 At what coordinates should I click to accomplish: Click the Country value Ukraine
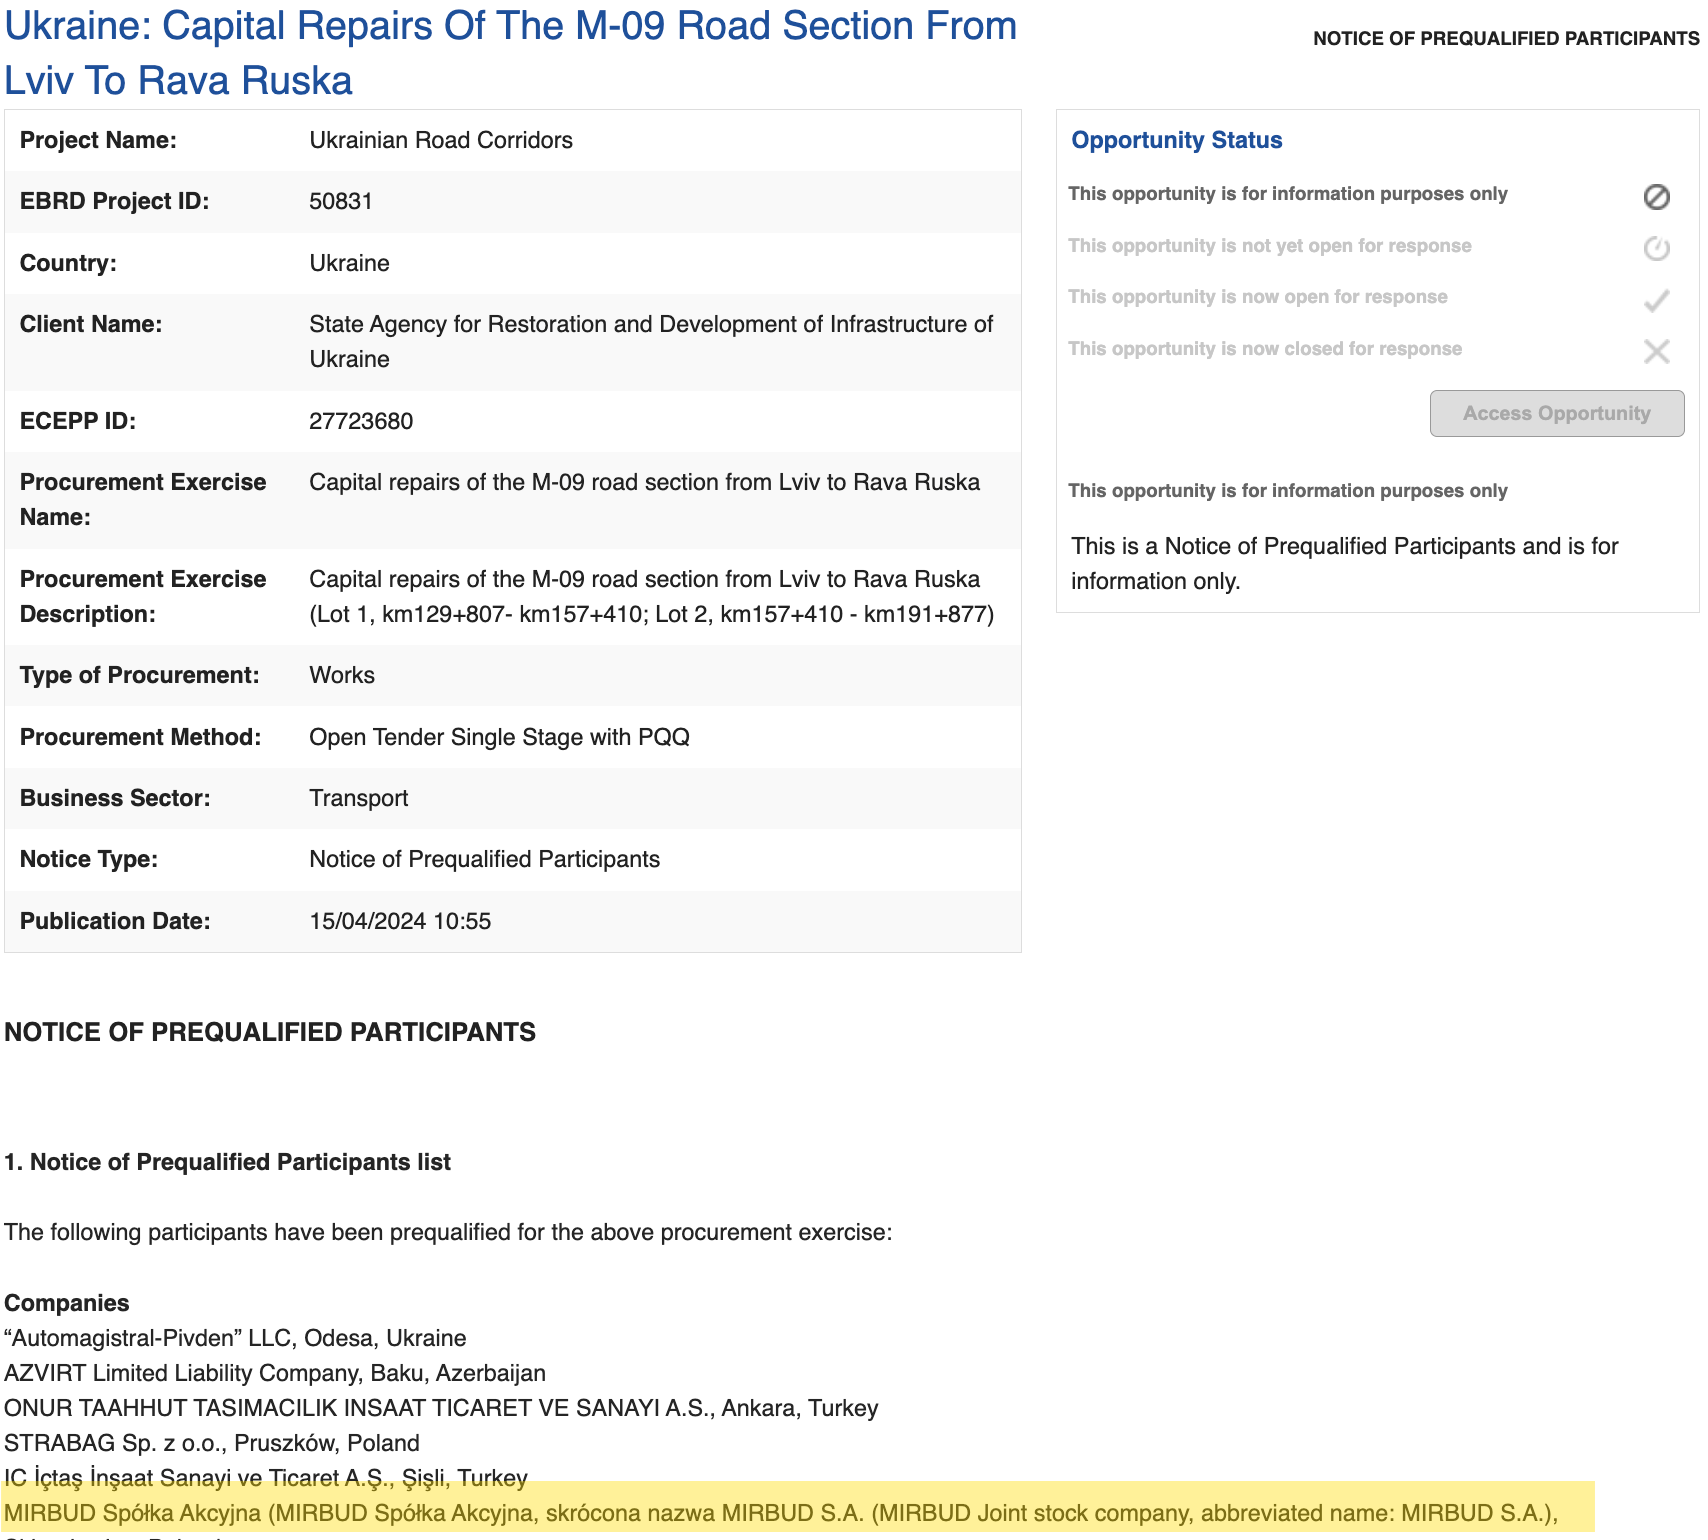point(349,263)
